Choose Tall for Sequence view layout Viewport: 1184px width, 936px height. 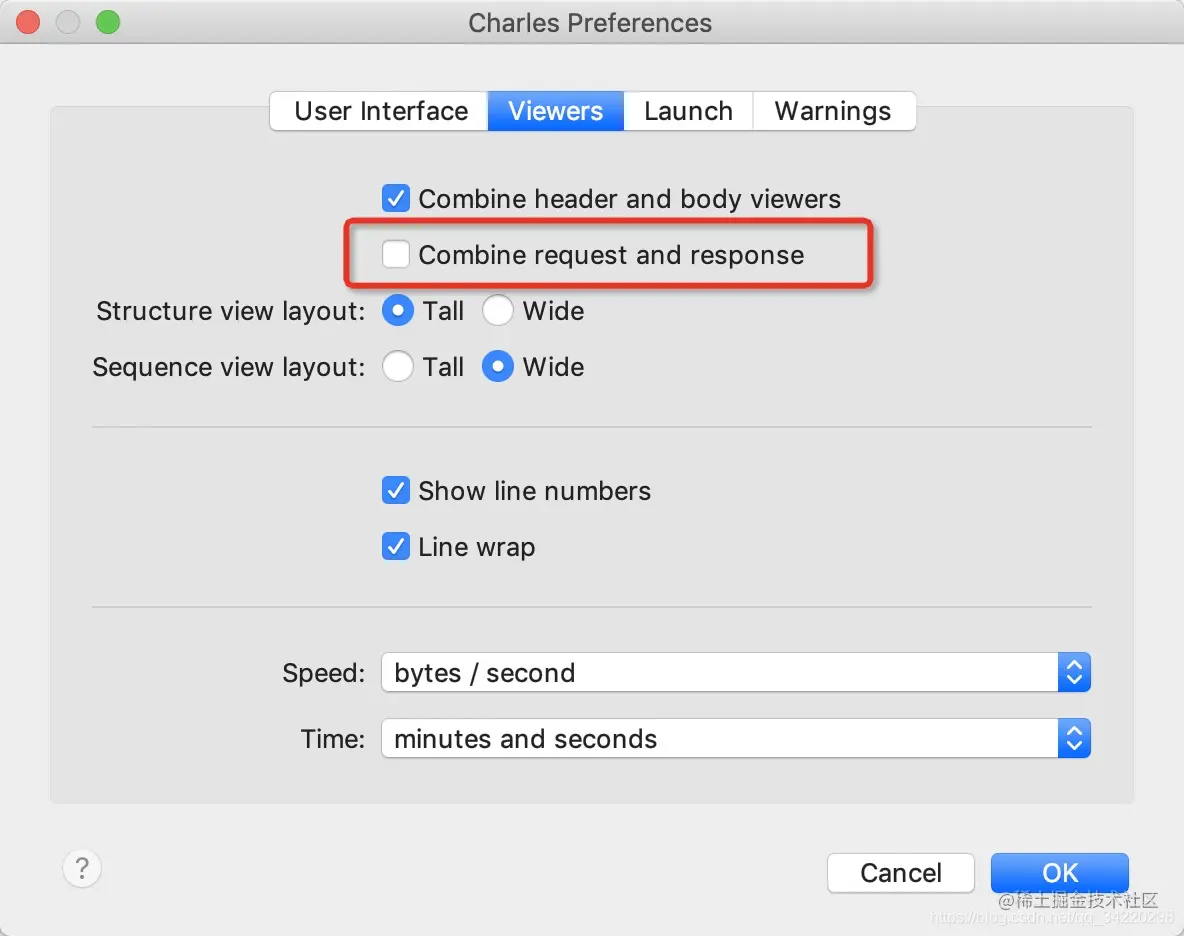(x=398, y=367)
